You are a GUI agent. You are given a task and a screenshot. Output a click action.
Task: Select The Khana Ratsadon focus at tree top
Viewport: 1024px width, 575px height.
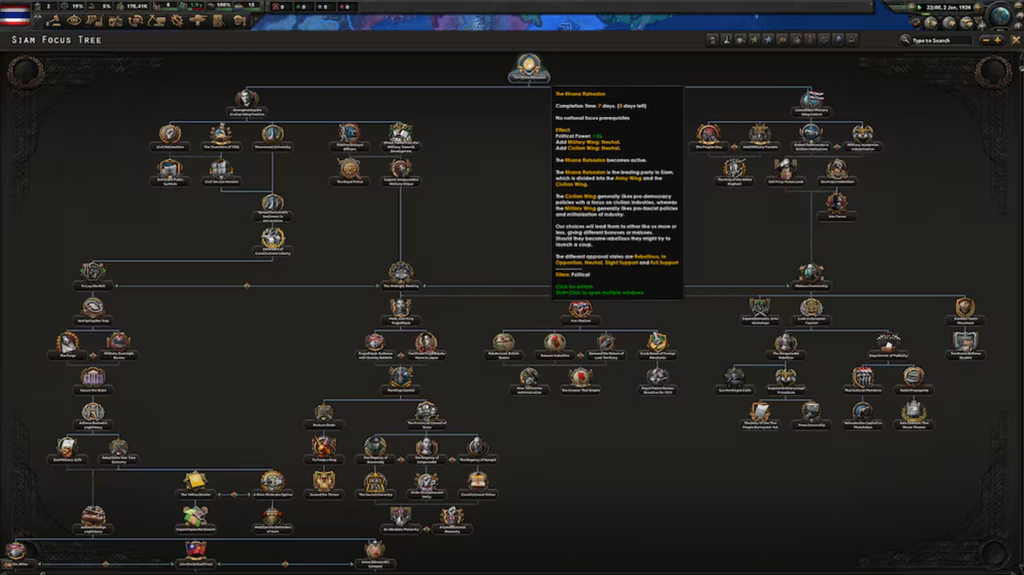(x=529, y=68)
